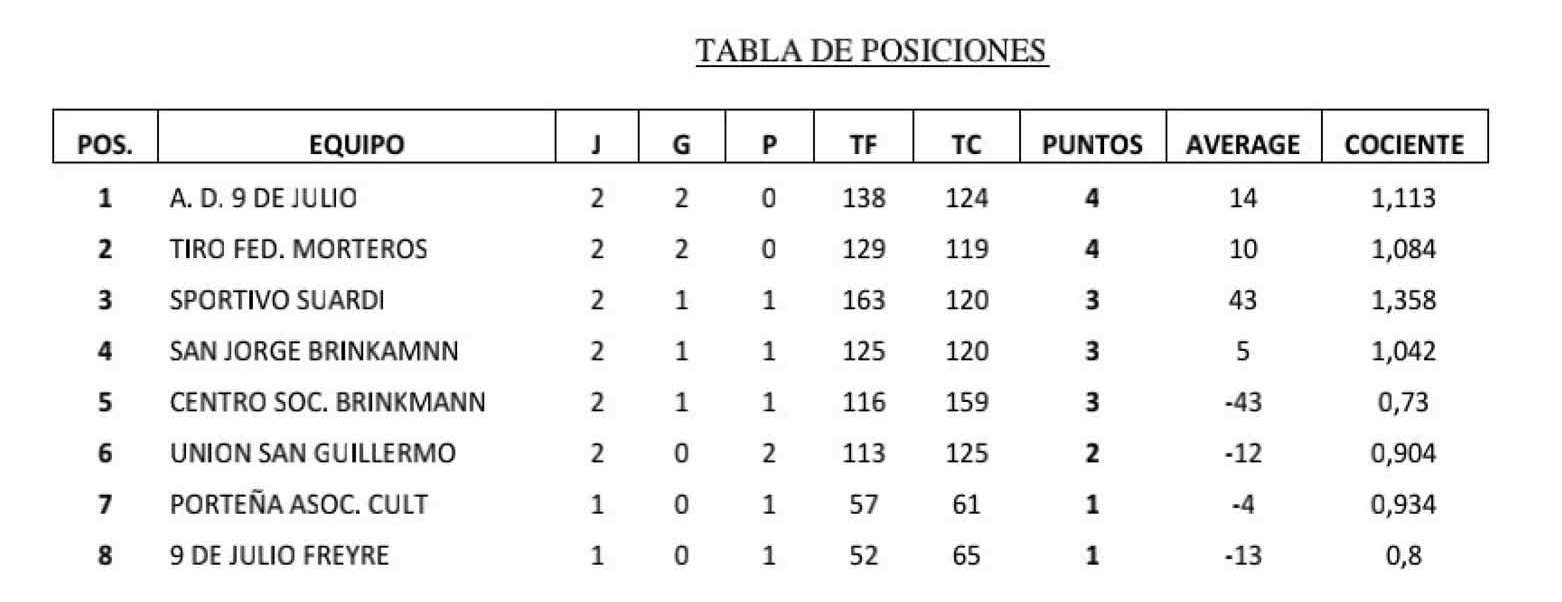Screen dimensions: 1562x602
Task: Click the TC column header
Action: pos(966,145)
